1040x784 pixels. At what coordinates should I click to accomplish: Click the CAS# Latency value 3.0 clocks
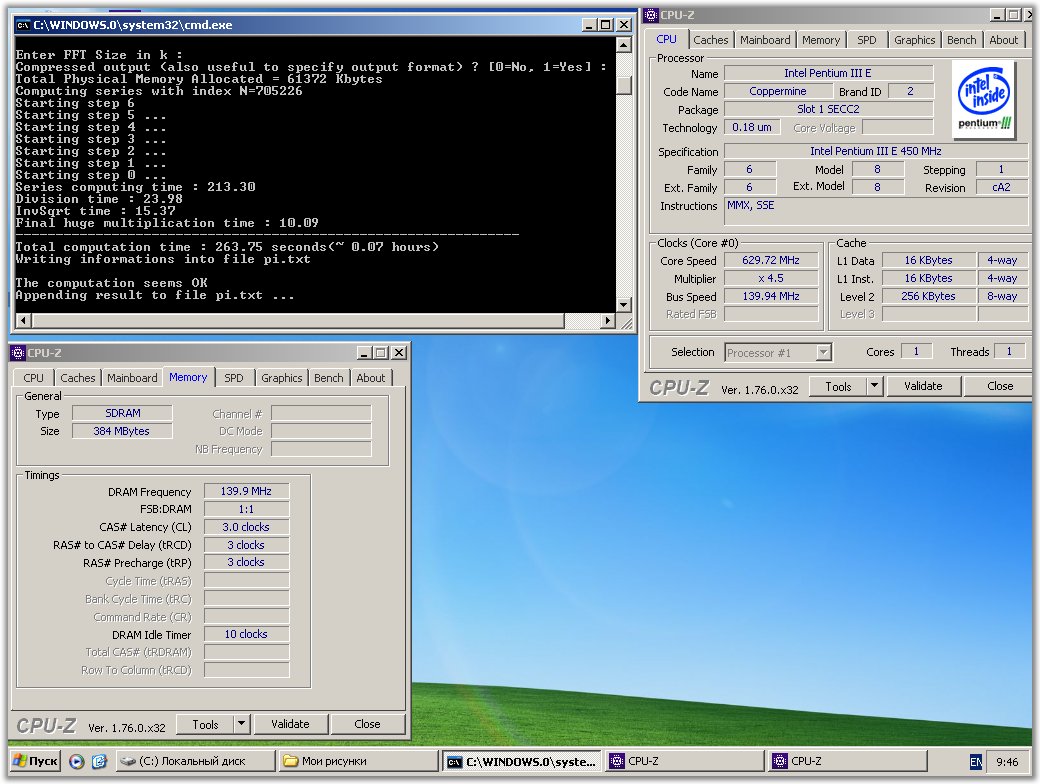[x=246, y=527]
